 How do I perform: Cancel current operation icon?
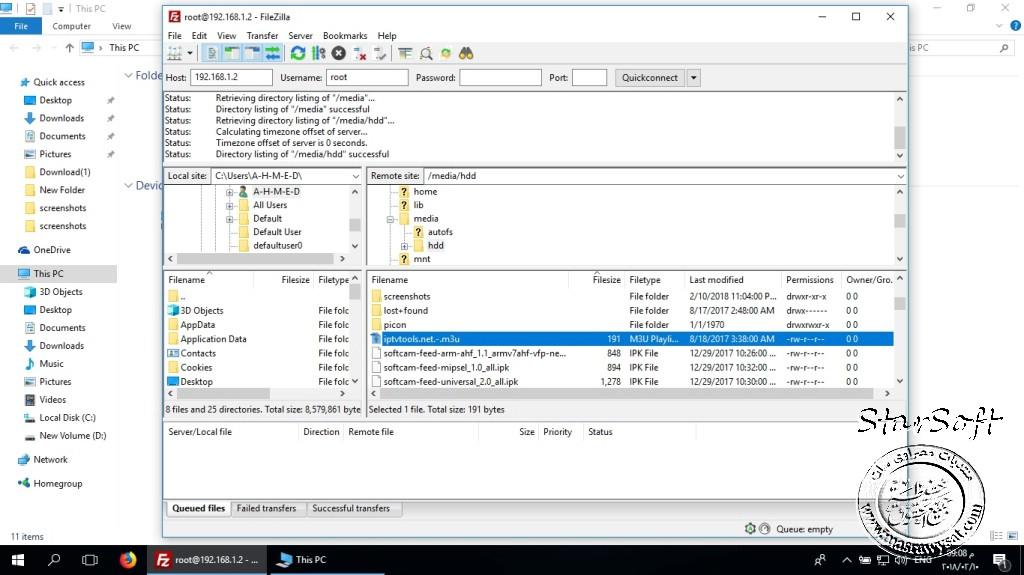pos(338,54)
